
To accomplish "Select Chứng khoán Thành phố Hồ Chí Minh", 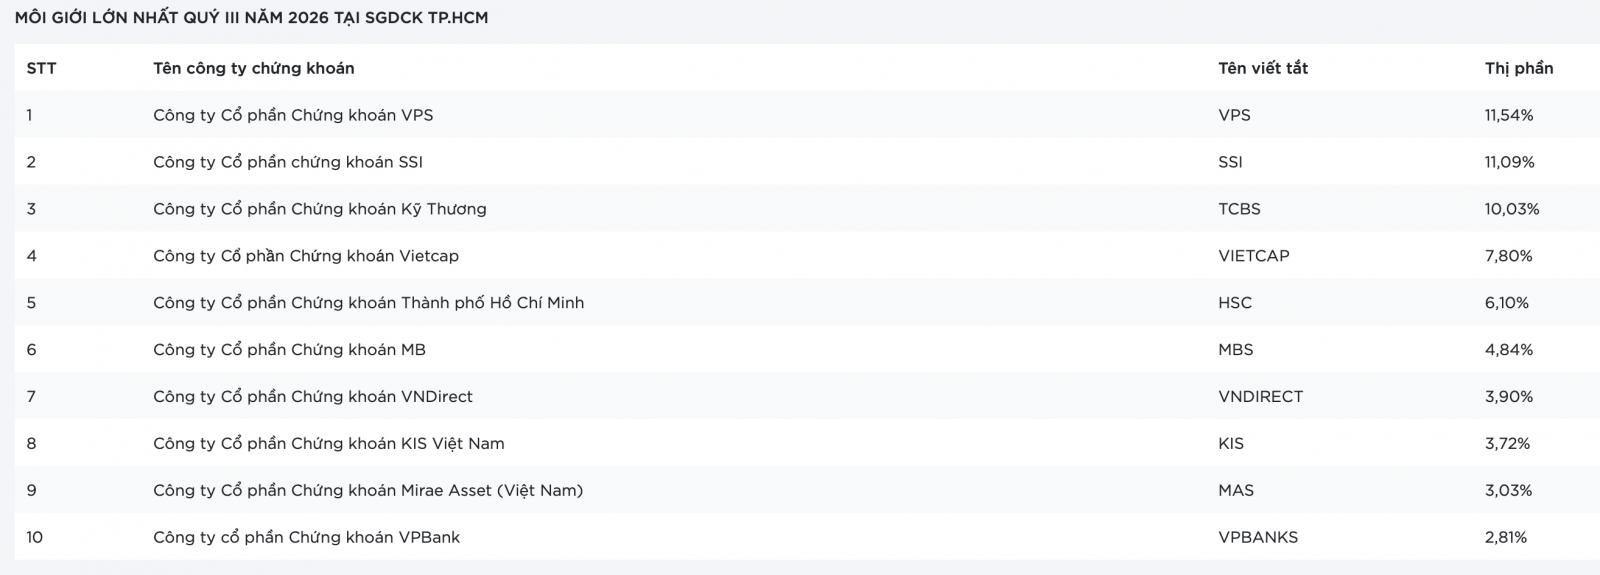I will coord(368,303).
